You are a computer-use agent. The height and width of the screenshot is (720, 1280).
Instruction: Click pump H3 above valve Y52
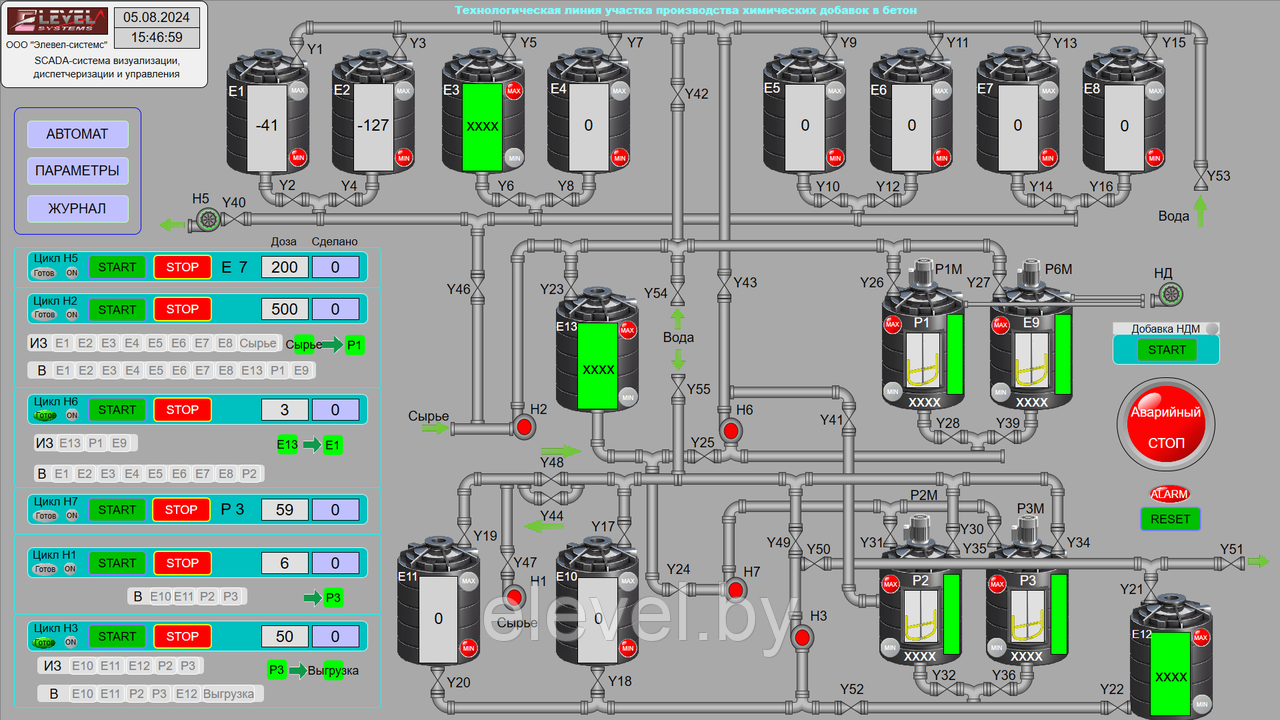[x=801, y=636]
